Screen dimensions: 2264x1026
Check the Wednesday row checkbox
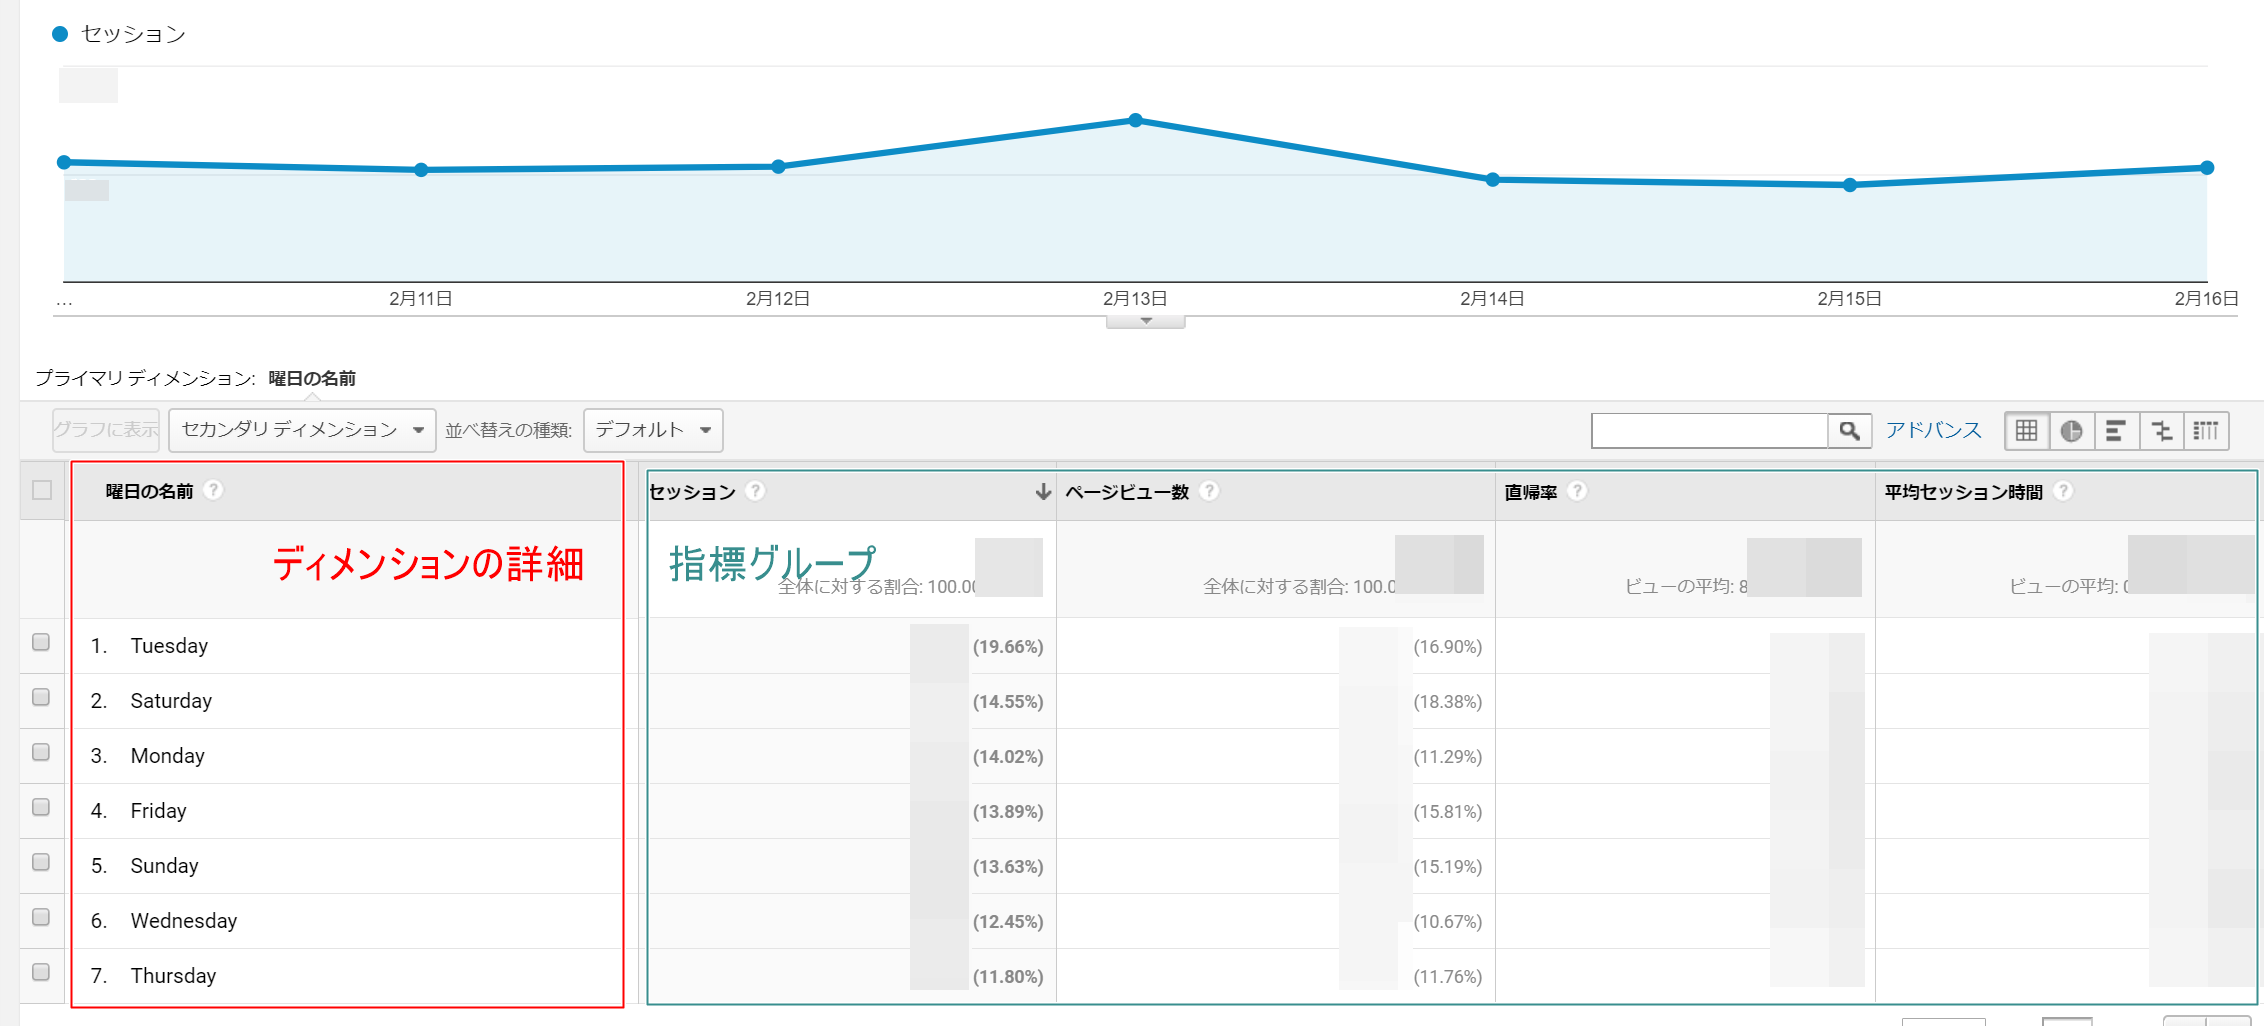pos(41,917)
